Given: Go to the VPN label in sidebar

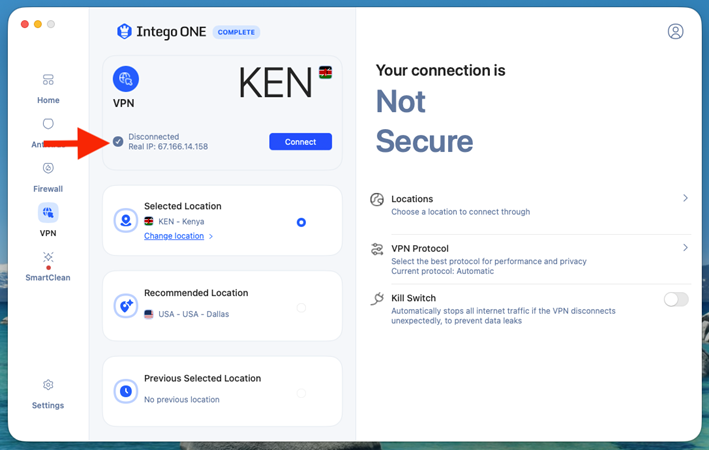Looking at the screenshot, I should (48, 233).
